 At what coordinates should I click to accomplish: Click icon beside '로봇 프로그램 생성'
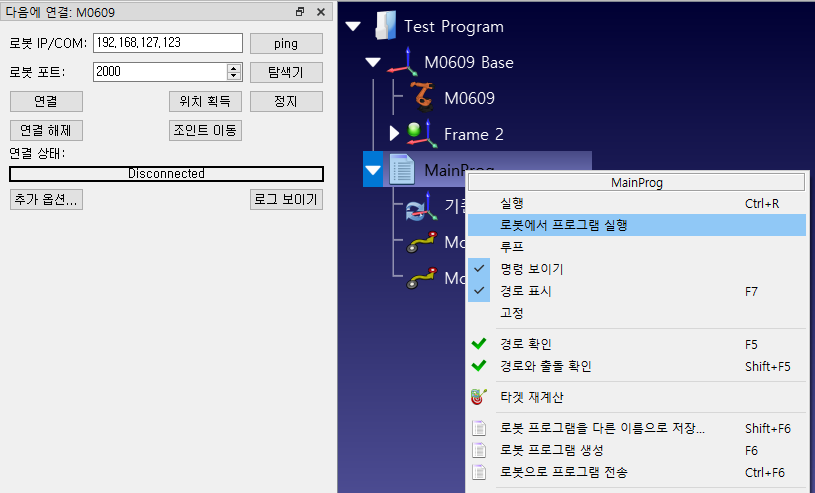coord(479,450)
